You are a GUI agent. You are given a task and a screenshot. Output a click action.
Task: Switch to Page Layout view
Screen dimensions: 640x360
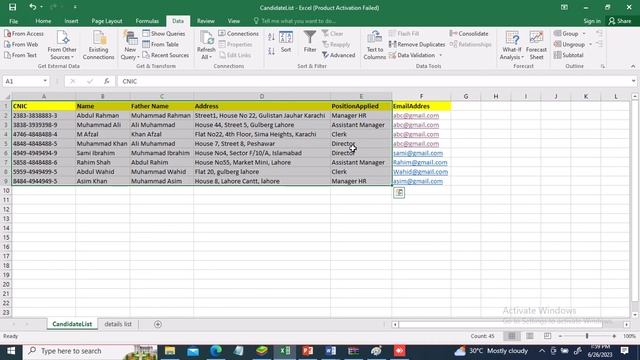pyautogui.click(x=529, y=336)
